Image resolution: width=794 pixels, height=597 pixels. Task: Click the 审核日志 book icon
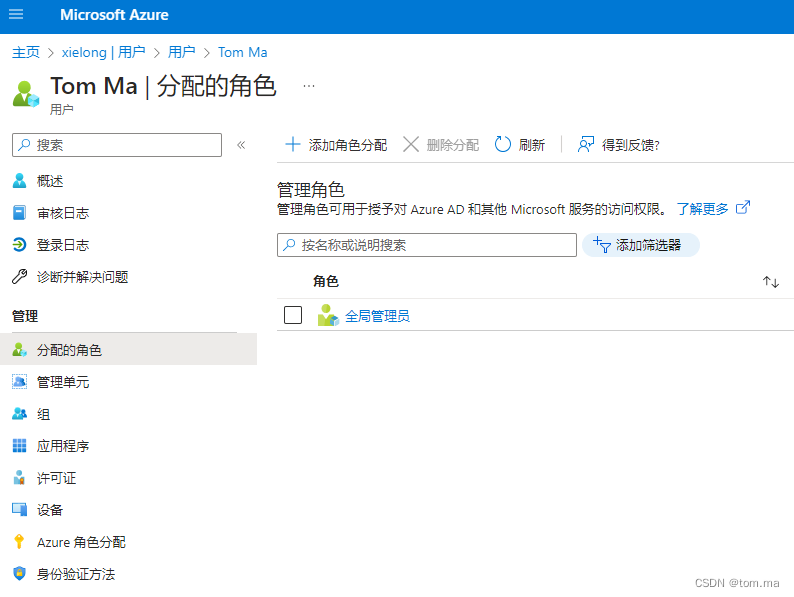pos(19,213)
